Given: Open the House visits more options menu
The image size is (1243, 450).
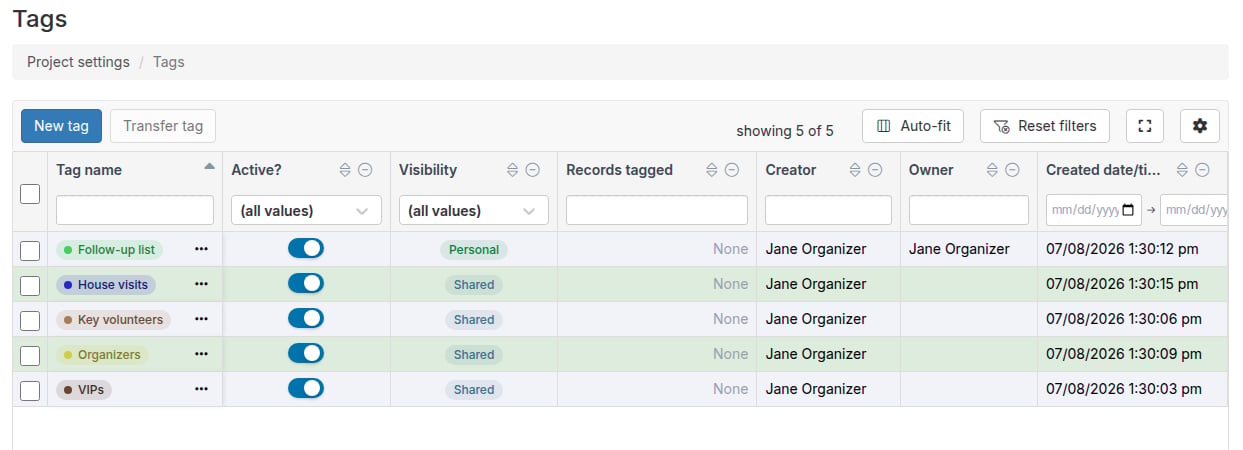Looking at the screenshot, I should pos(202,284).
